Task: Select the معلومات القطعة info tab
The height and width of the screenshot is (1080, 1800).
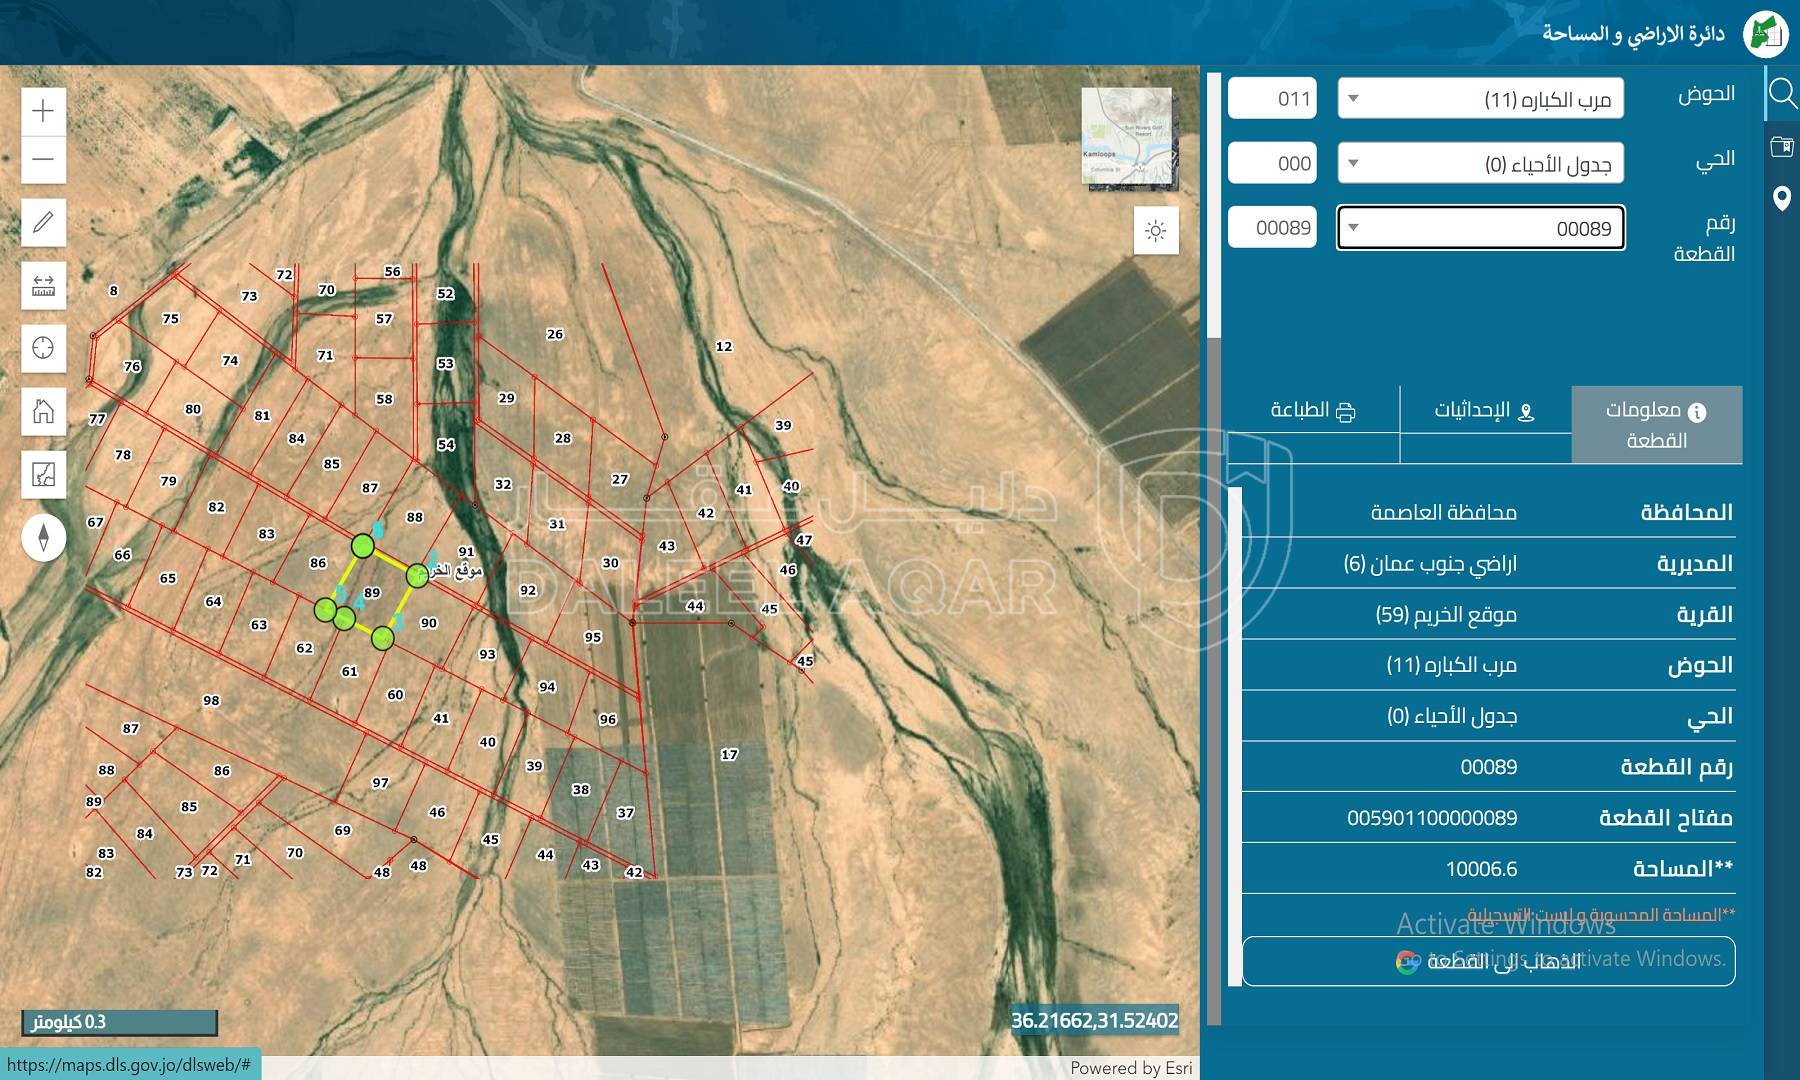Action: point(1656,425)
